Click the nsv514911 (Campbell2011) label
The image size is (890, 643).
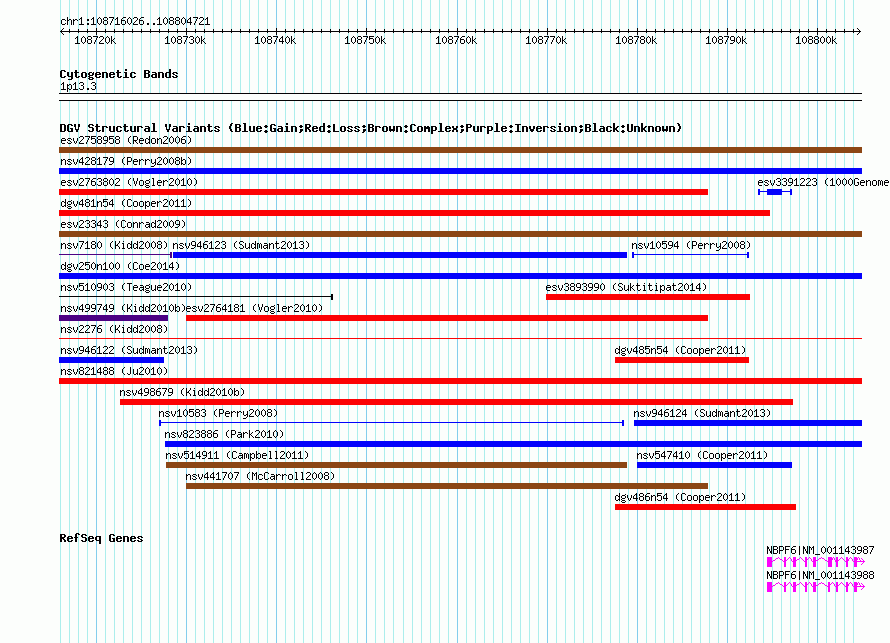point(237,455)
